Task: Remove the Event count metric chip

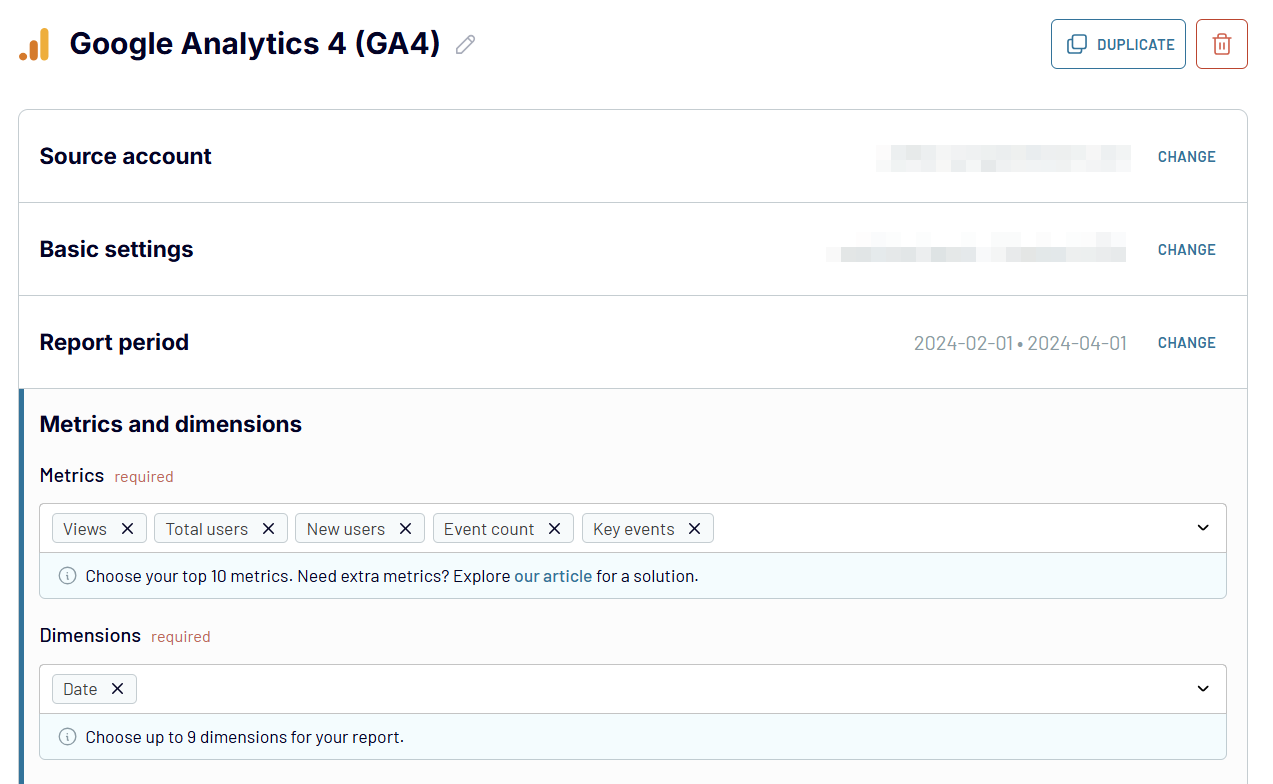Action: point(554,528)
